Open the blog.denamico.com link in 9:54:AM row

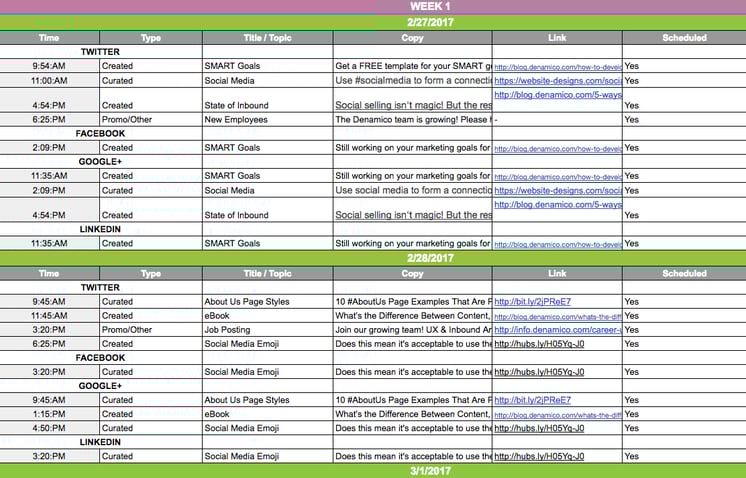tap(558, 67)
